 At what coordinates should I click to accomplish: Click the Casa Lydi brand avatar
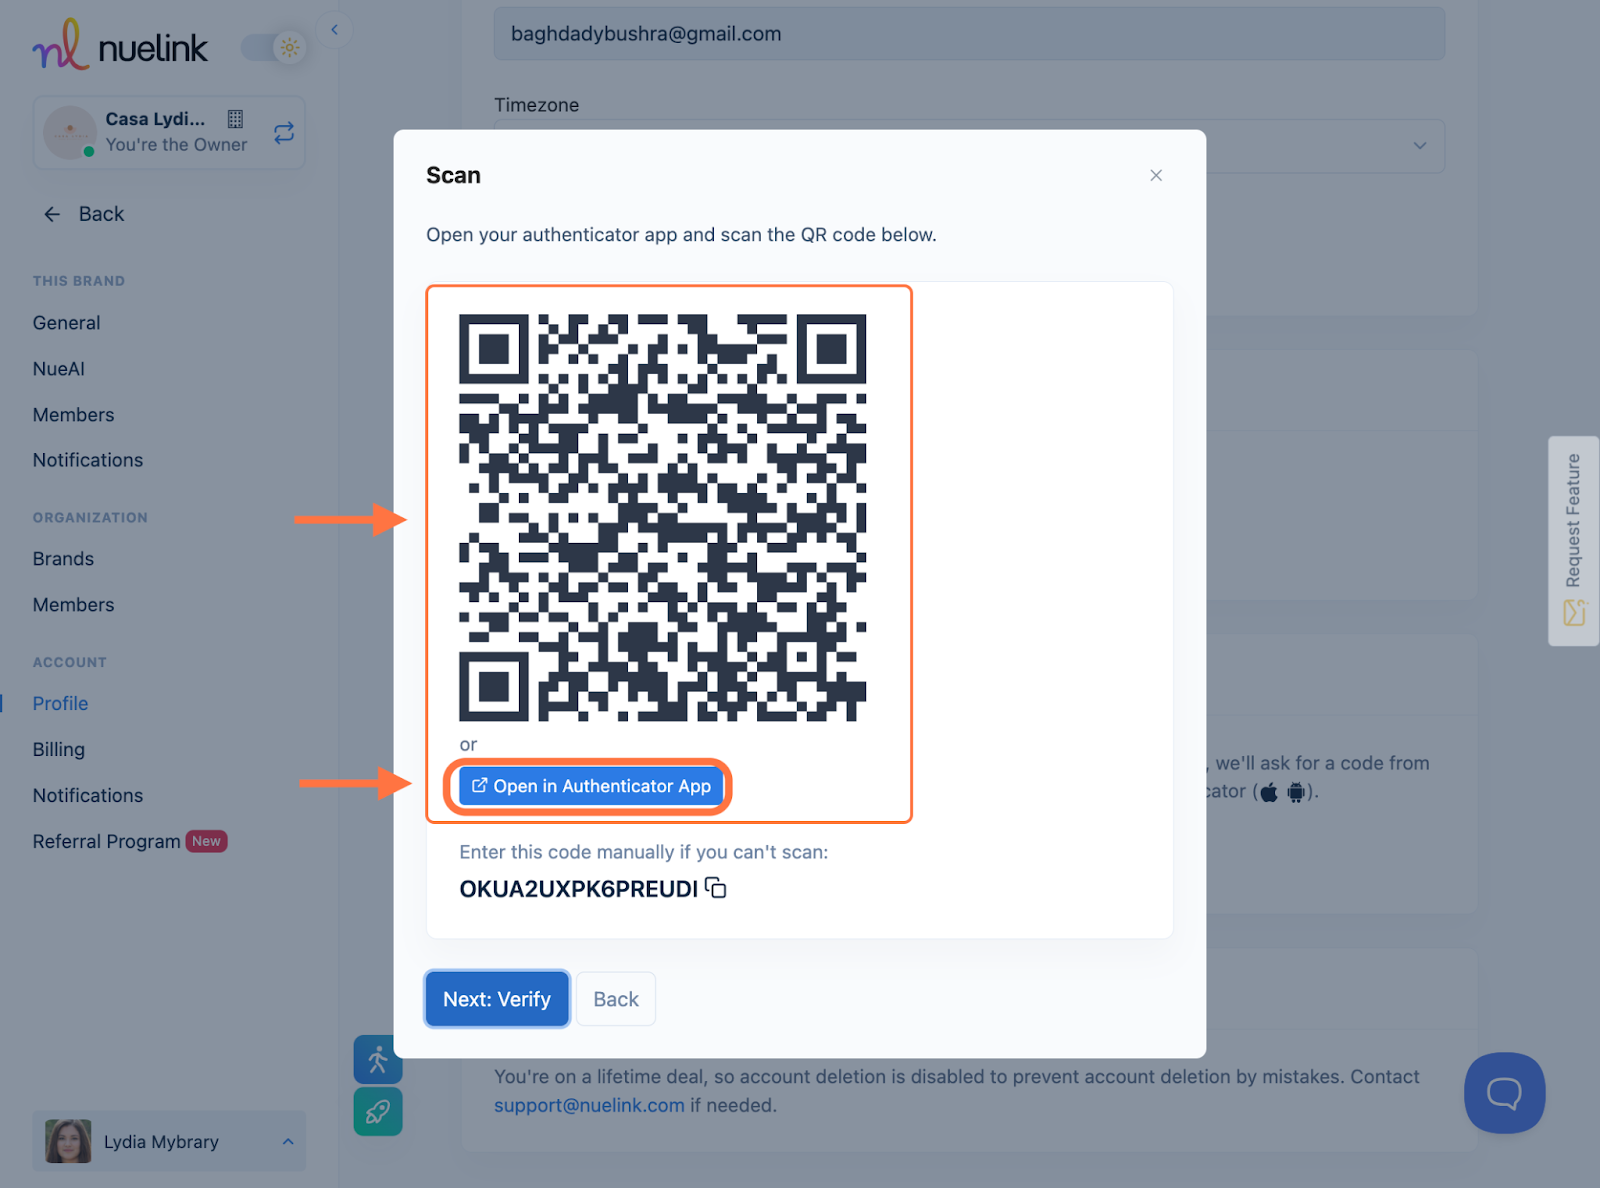point(70,132)
